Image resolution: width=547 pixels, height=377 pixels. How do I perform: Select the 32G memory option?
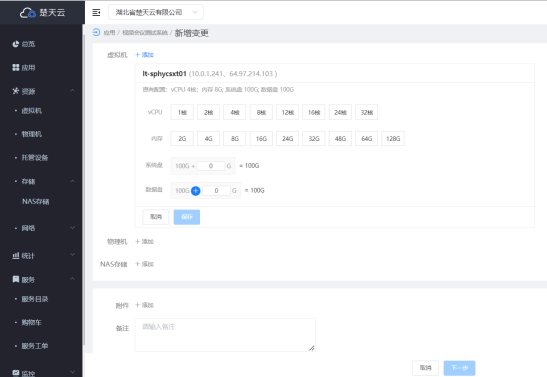click(x=314, y=138)
